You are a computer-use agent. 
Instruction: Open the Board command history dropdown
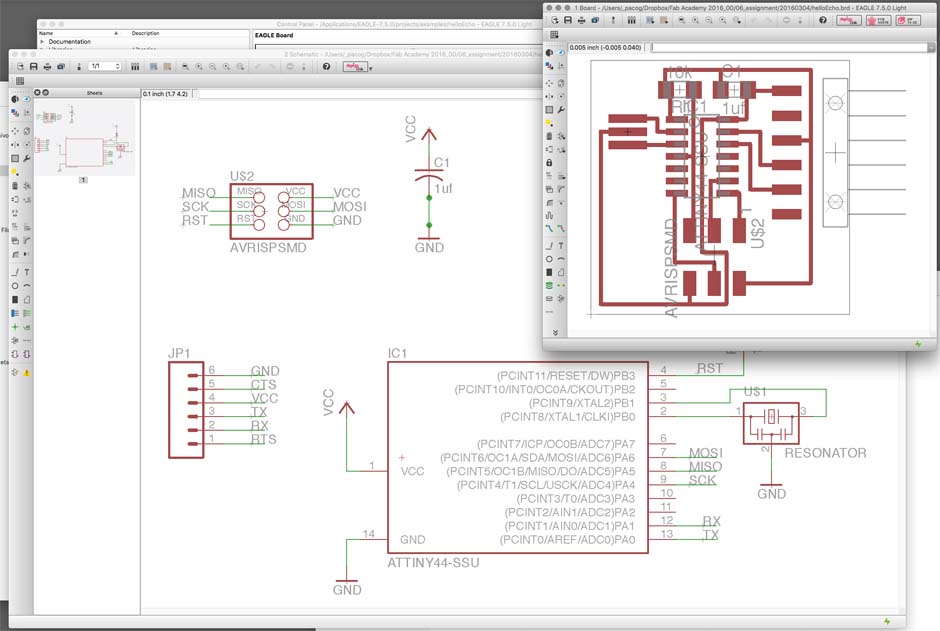click(931, 47)
